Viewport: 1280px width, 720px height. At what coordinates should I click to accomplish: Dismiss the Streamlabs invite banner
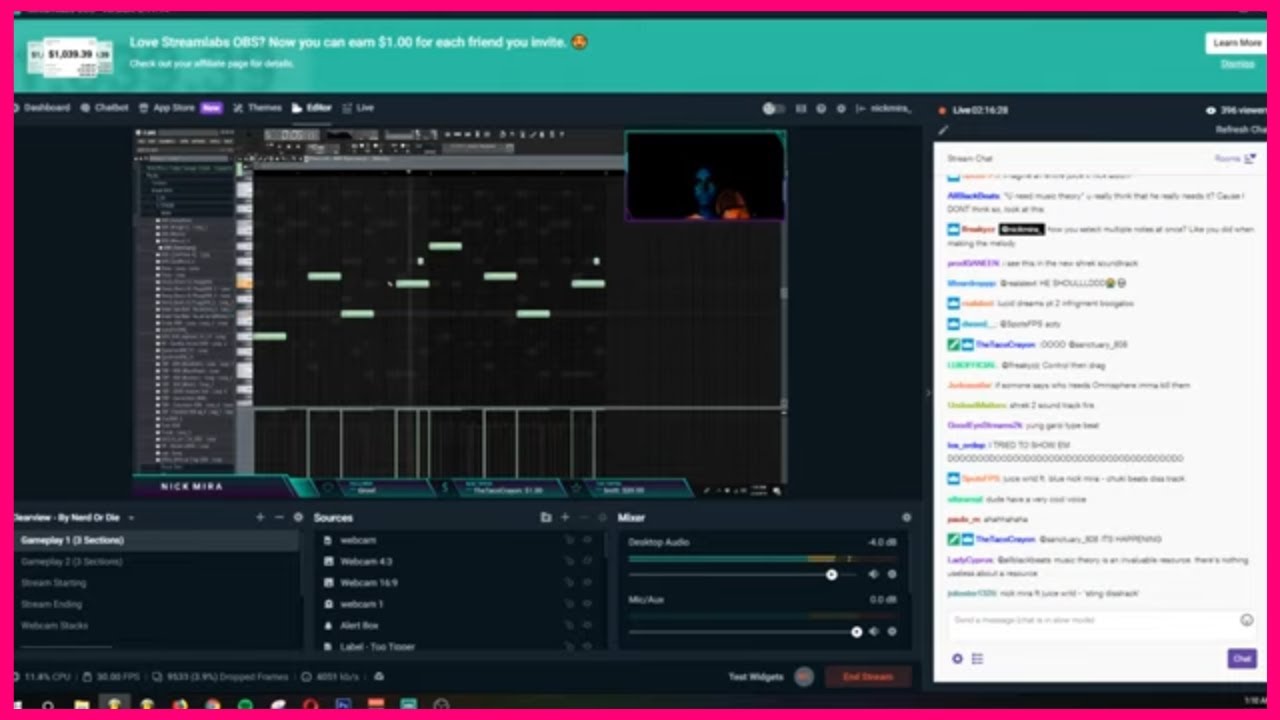click(x=1237, y=64)
